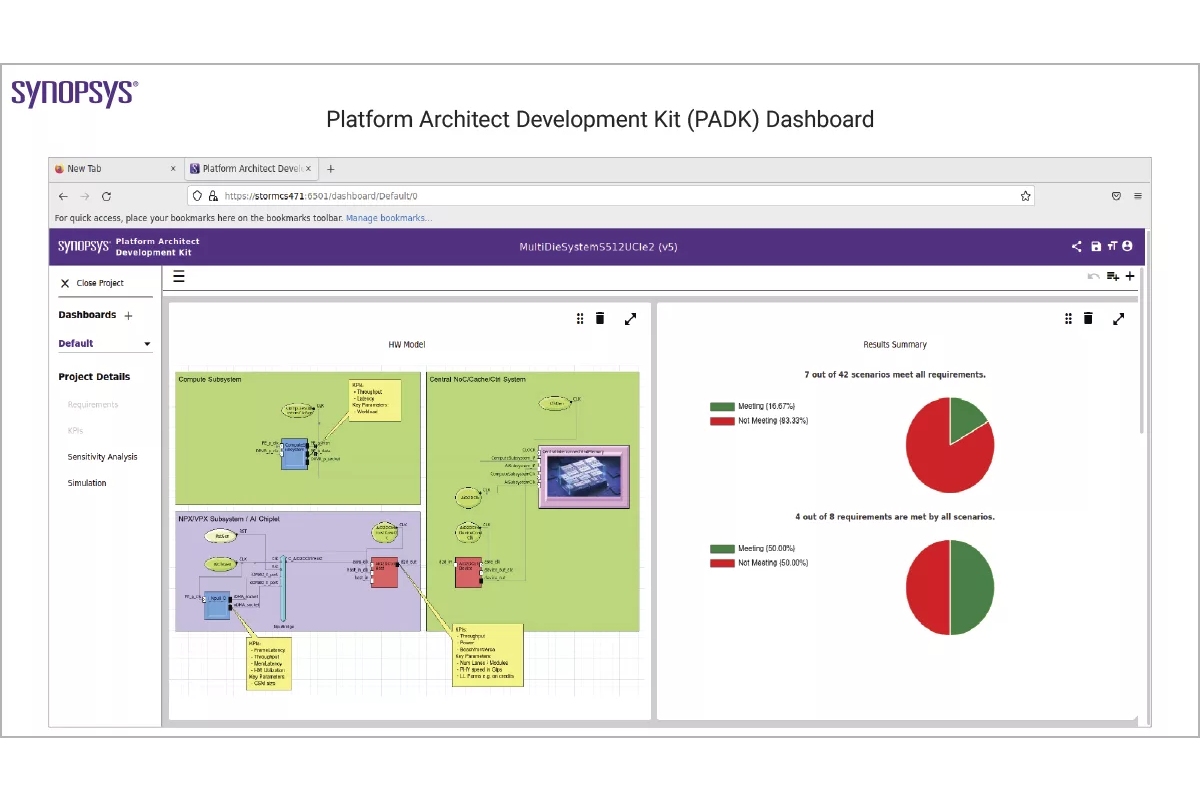
Task: Delete the HW Model widget via trash icon
Action: click(599, 318)
